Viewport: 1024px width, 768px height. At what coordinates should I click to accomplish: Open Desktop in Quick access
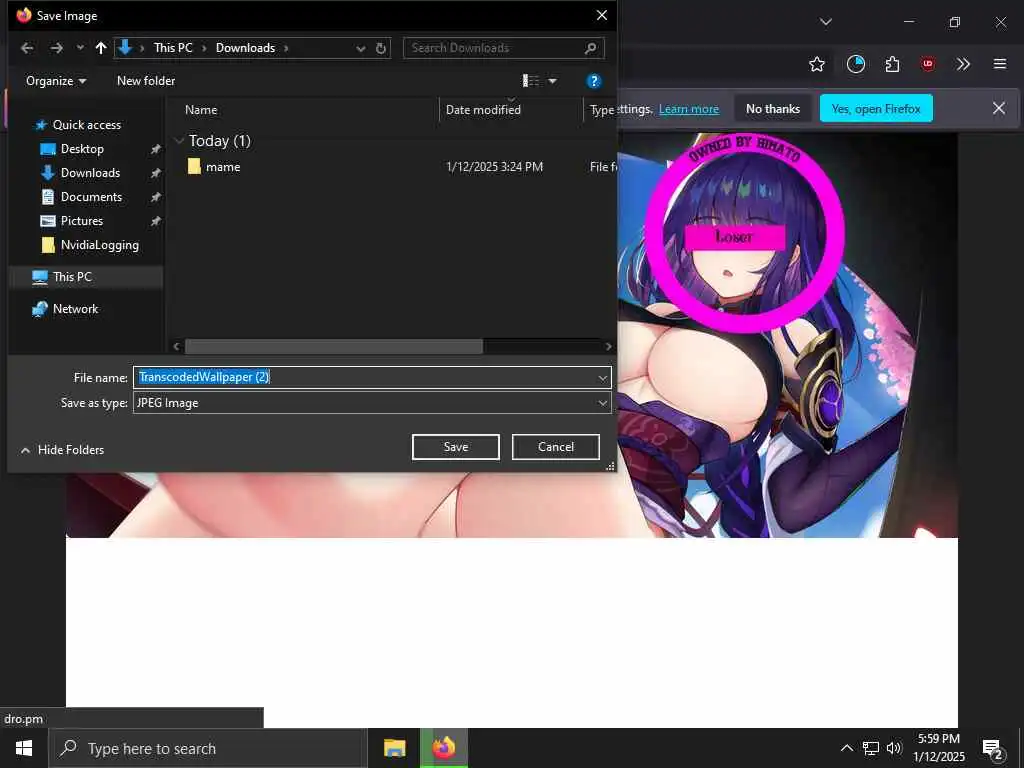tap(82, 149)
